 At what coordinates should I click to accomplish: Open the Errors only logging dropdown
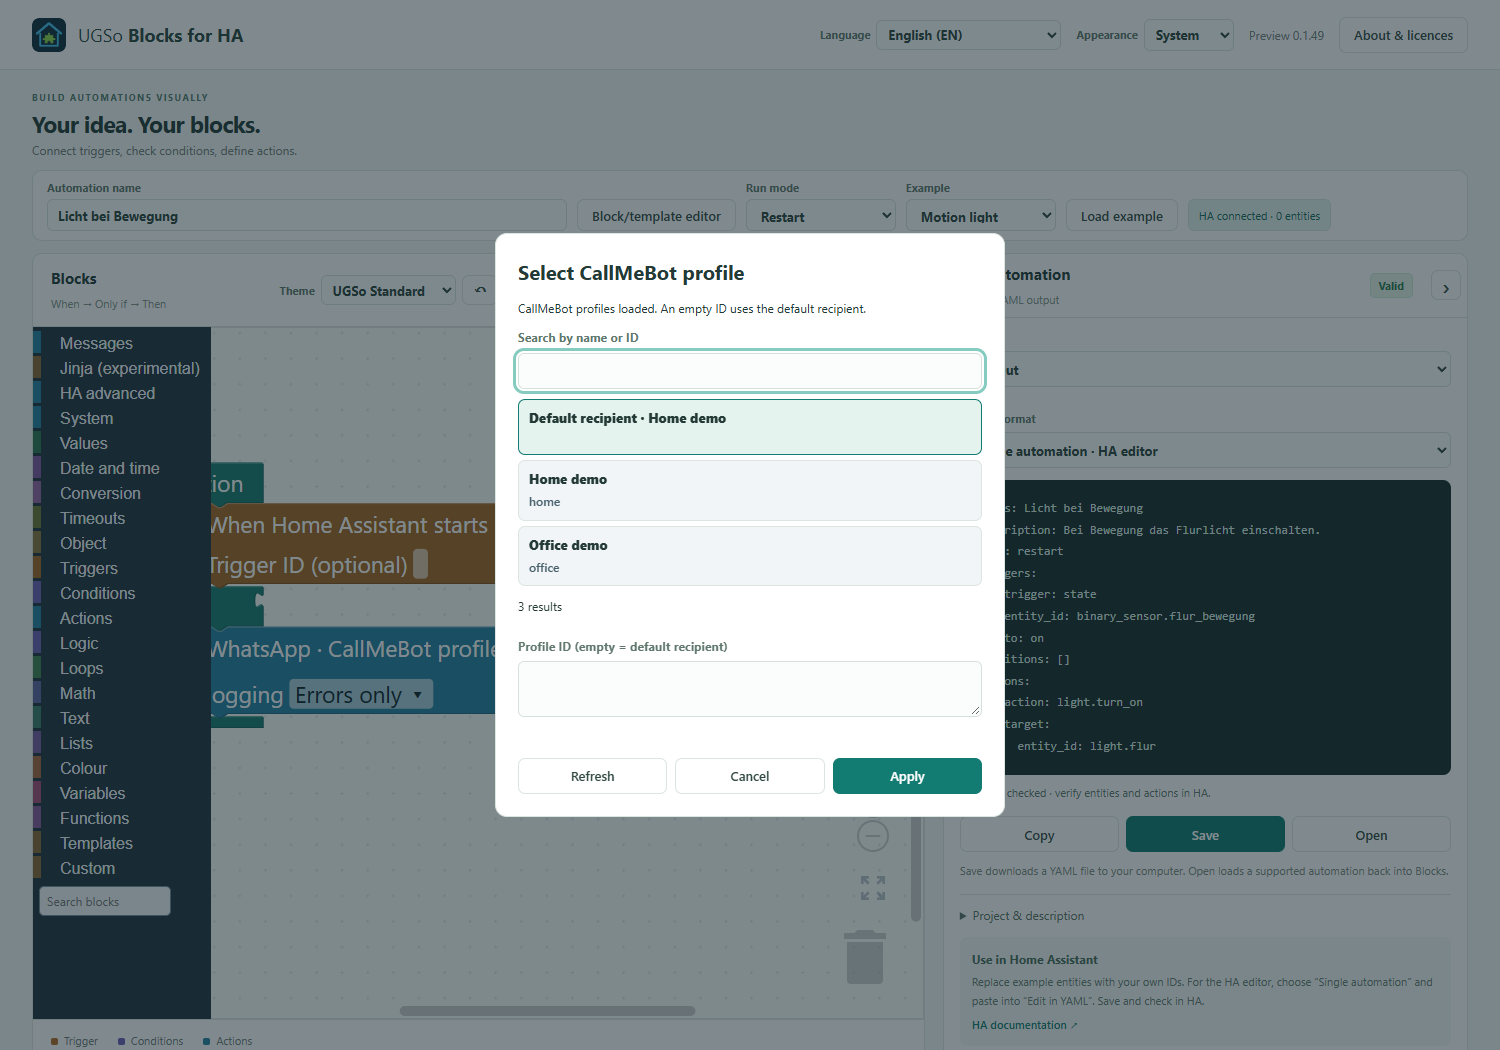click(361, 695)
